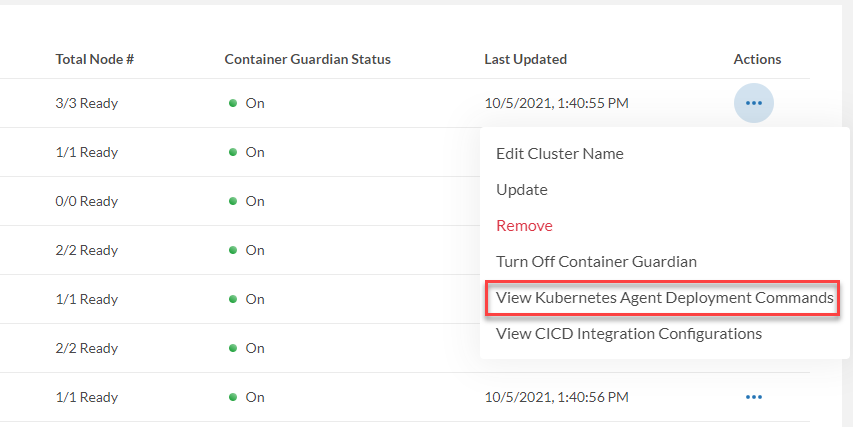Select Turn Off Container Guardian
Image resolution: width=853 pixels, height=427 pixels.
coord(596,262)
